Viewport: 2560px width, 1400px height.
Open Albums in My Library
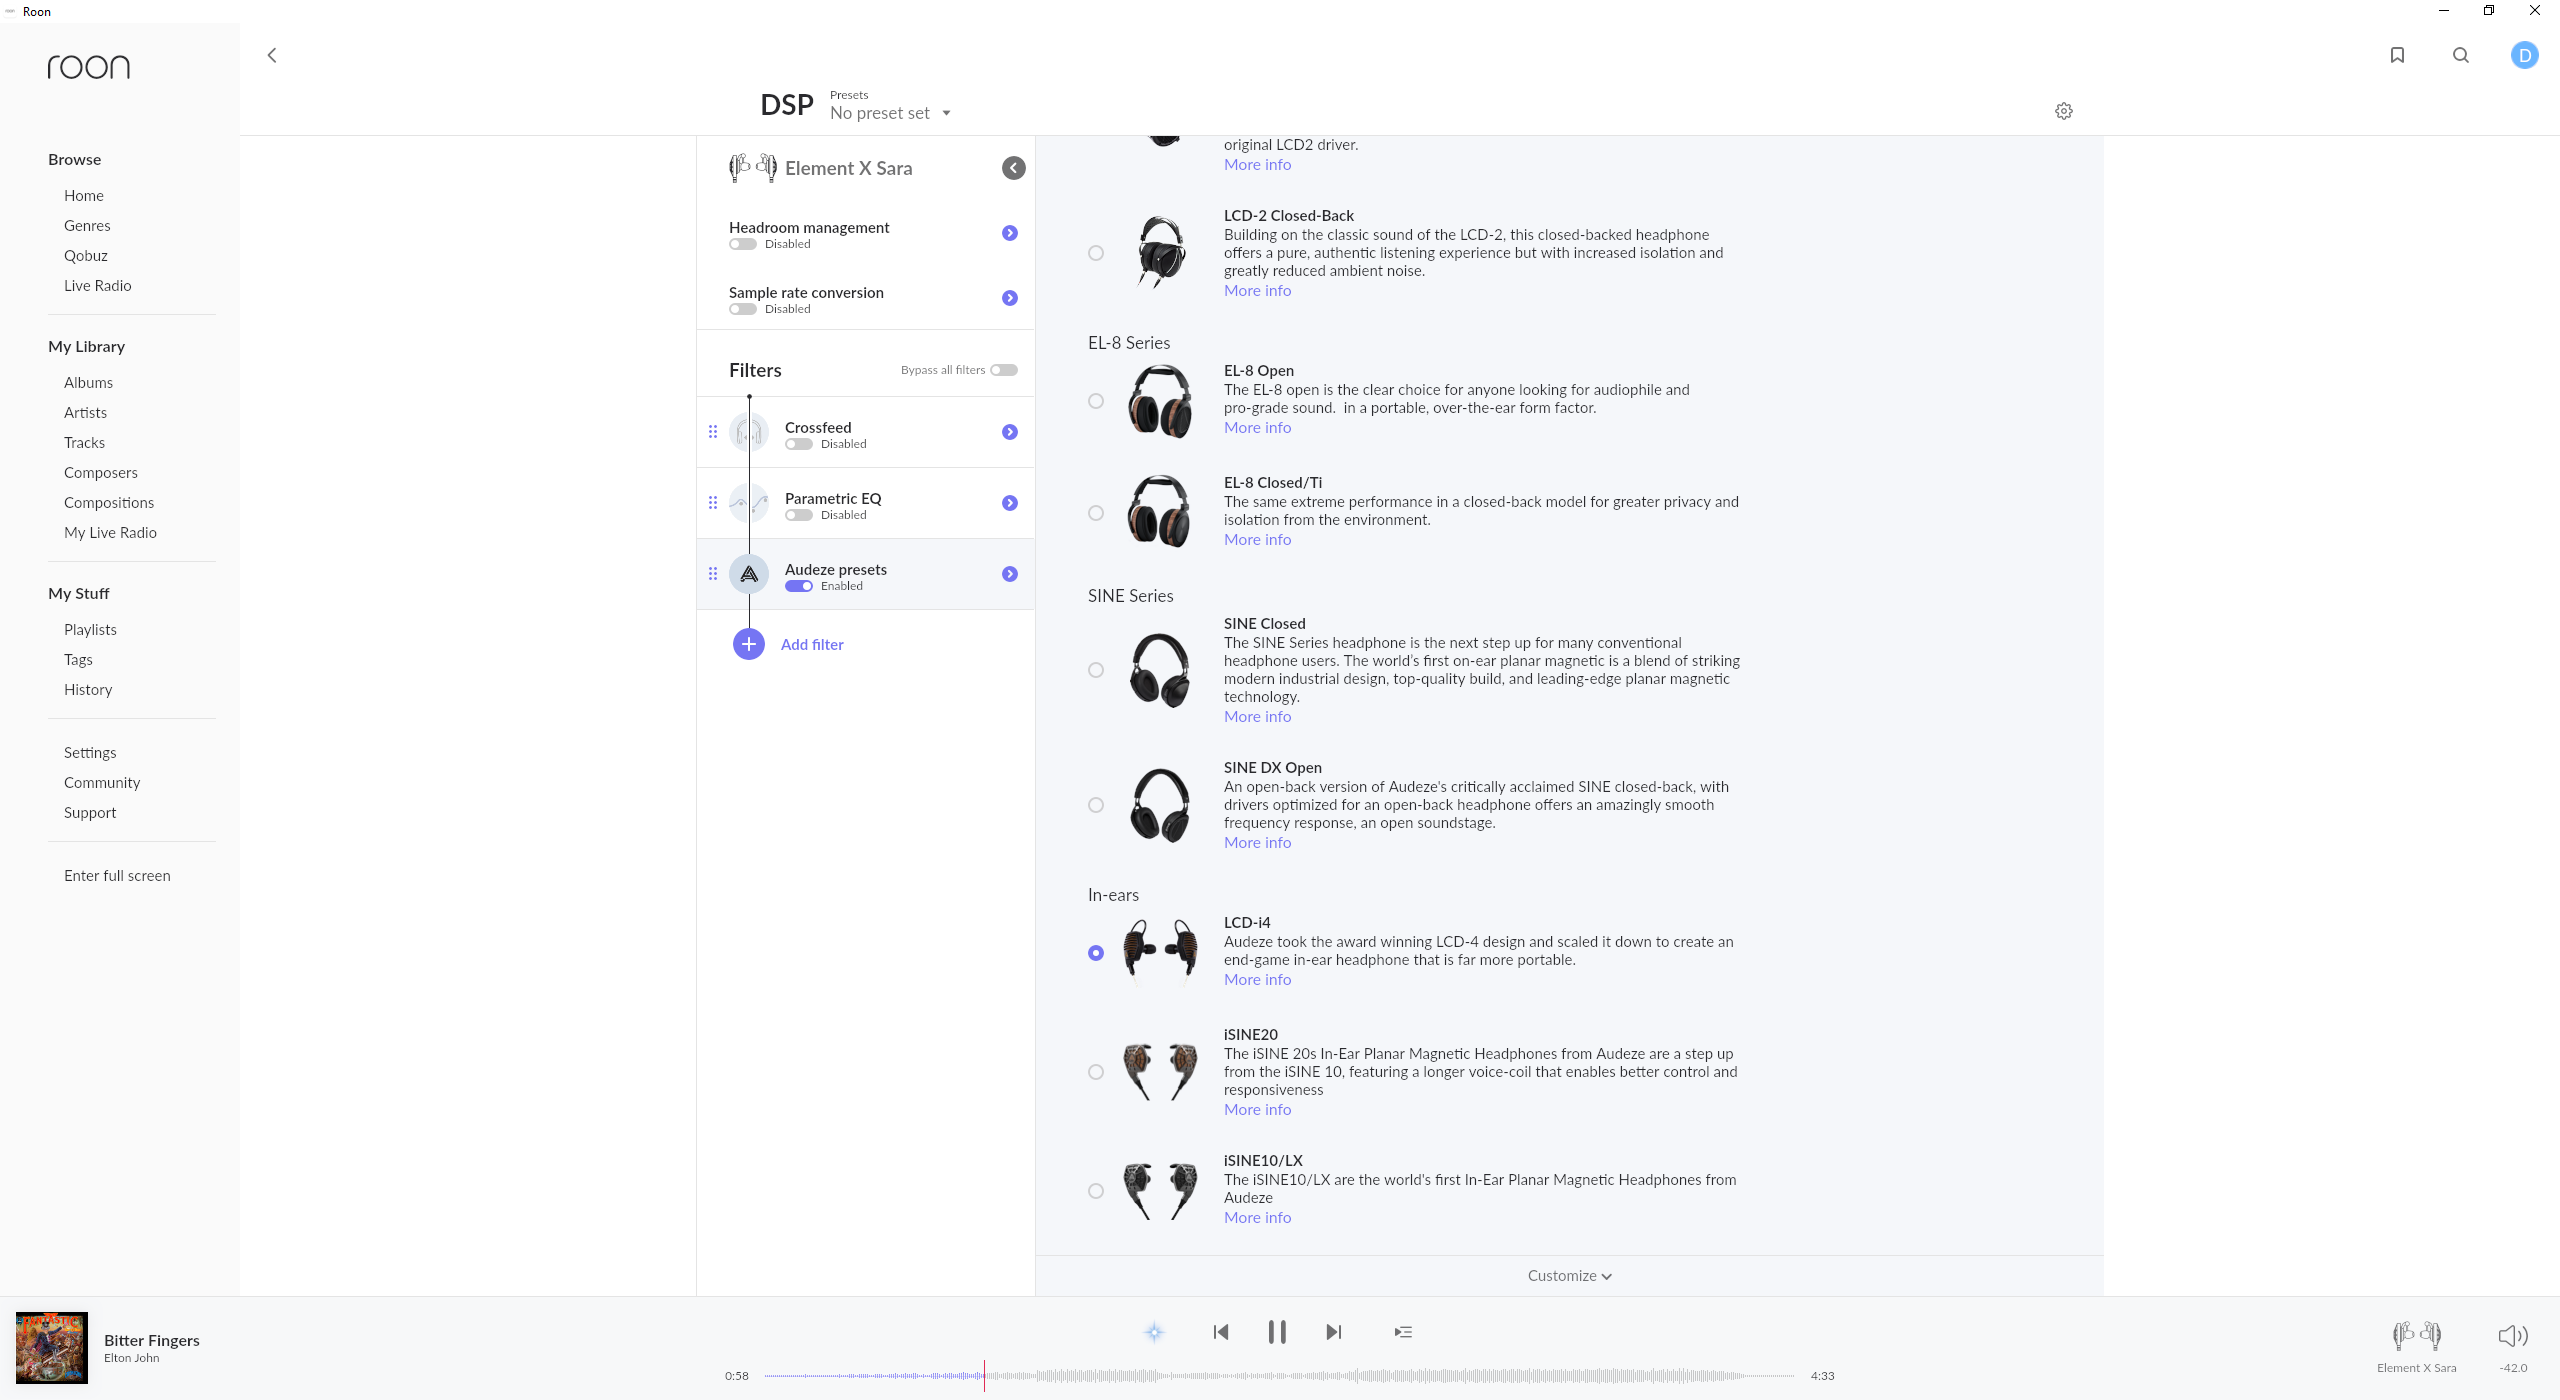[88, 383]
